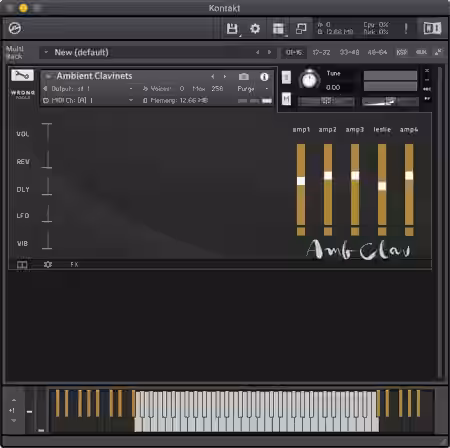This screenshot has height=448, width=450.
Task: Click the Output left arrow icon
Action: click(45, 88)
